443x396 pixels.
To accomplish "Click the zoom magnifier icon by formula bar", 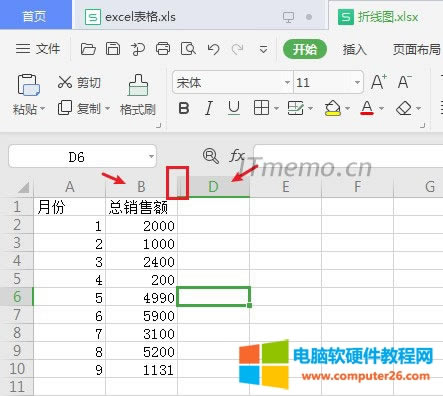I will (x=211, y=155).
